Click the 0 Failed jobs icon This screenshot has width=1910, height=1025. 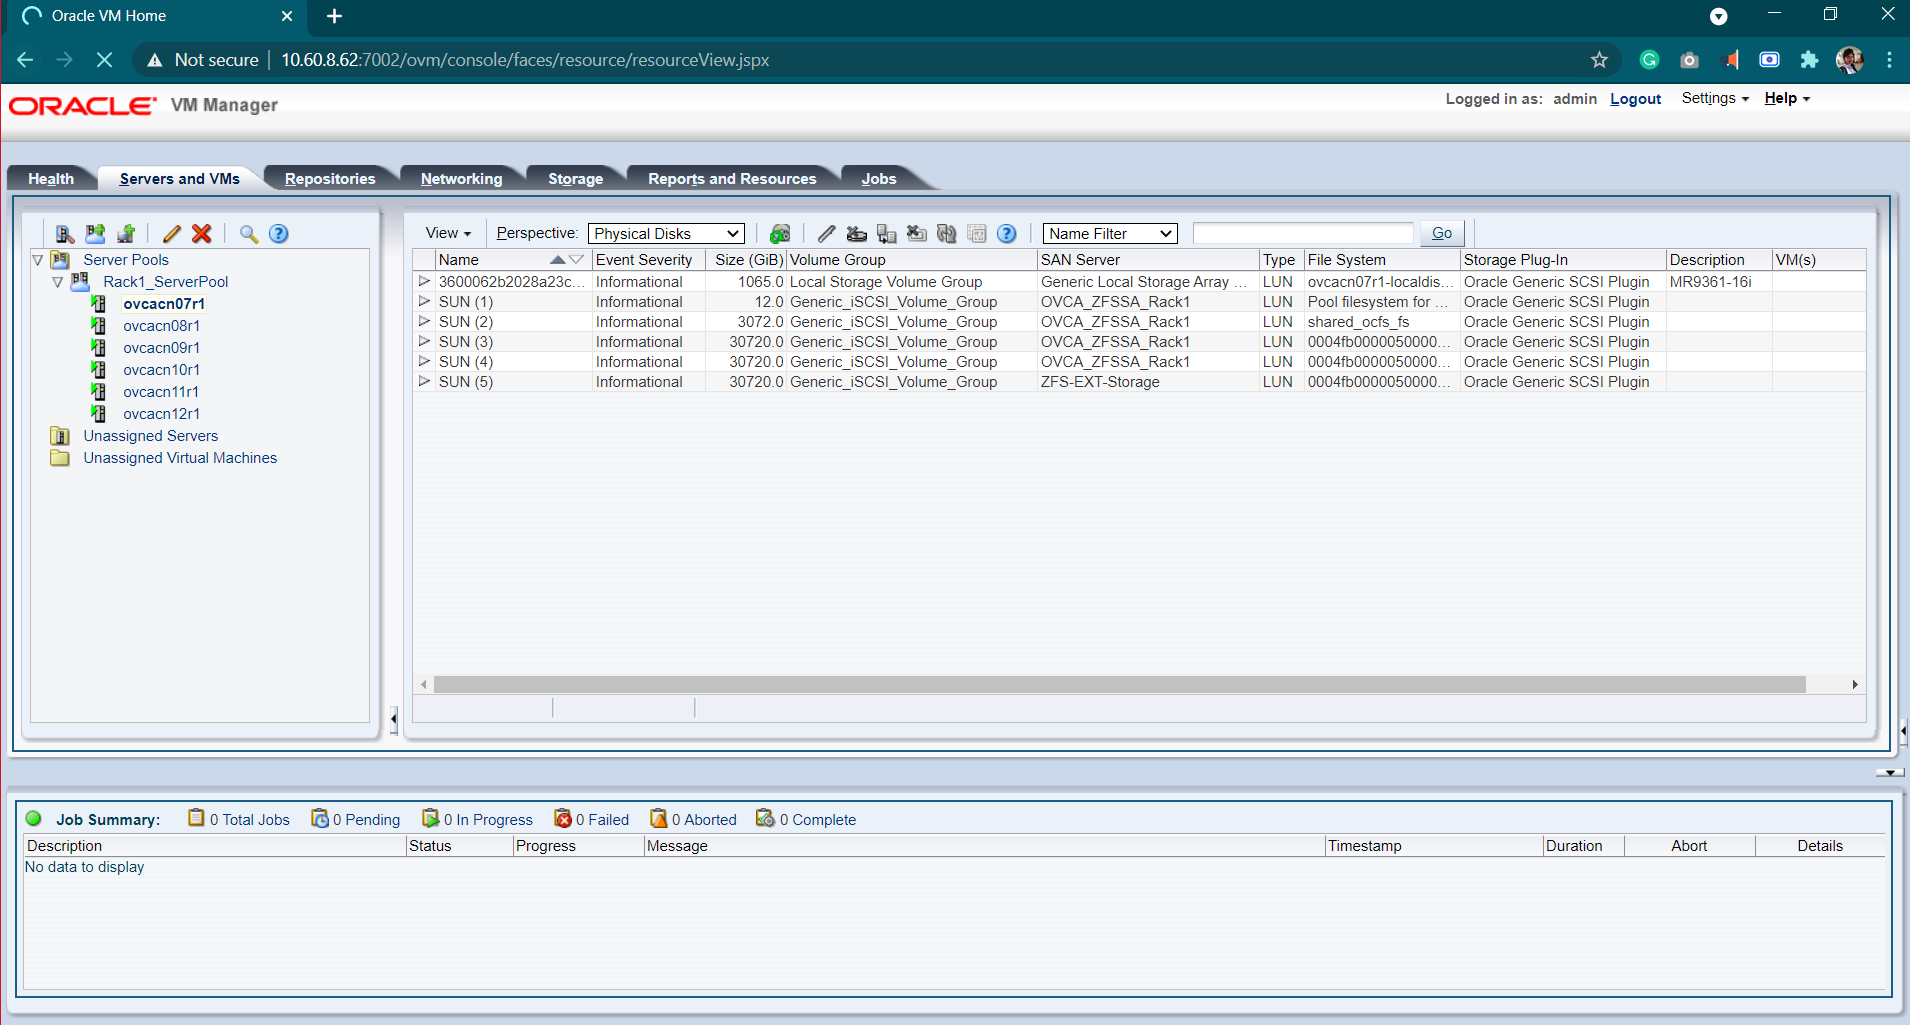[x=563, y=818]
